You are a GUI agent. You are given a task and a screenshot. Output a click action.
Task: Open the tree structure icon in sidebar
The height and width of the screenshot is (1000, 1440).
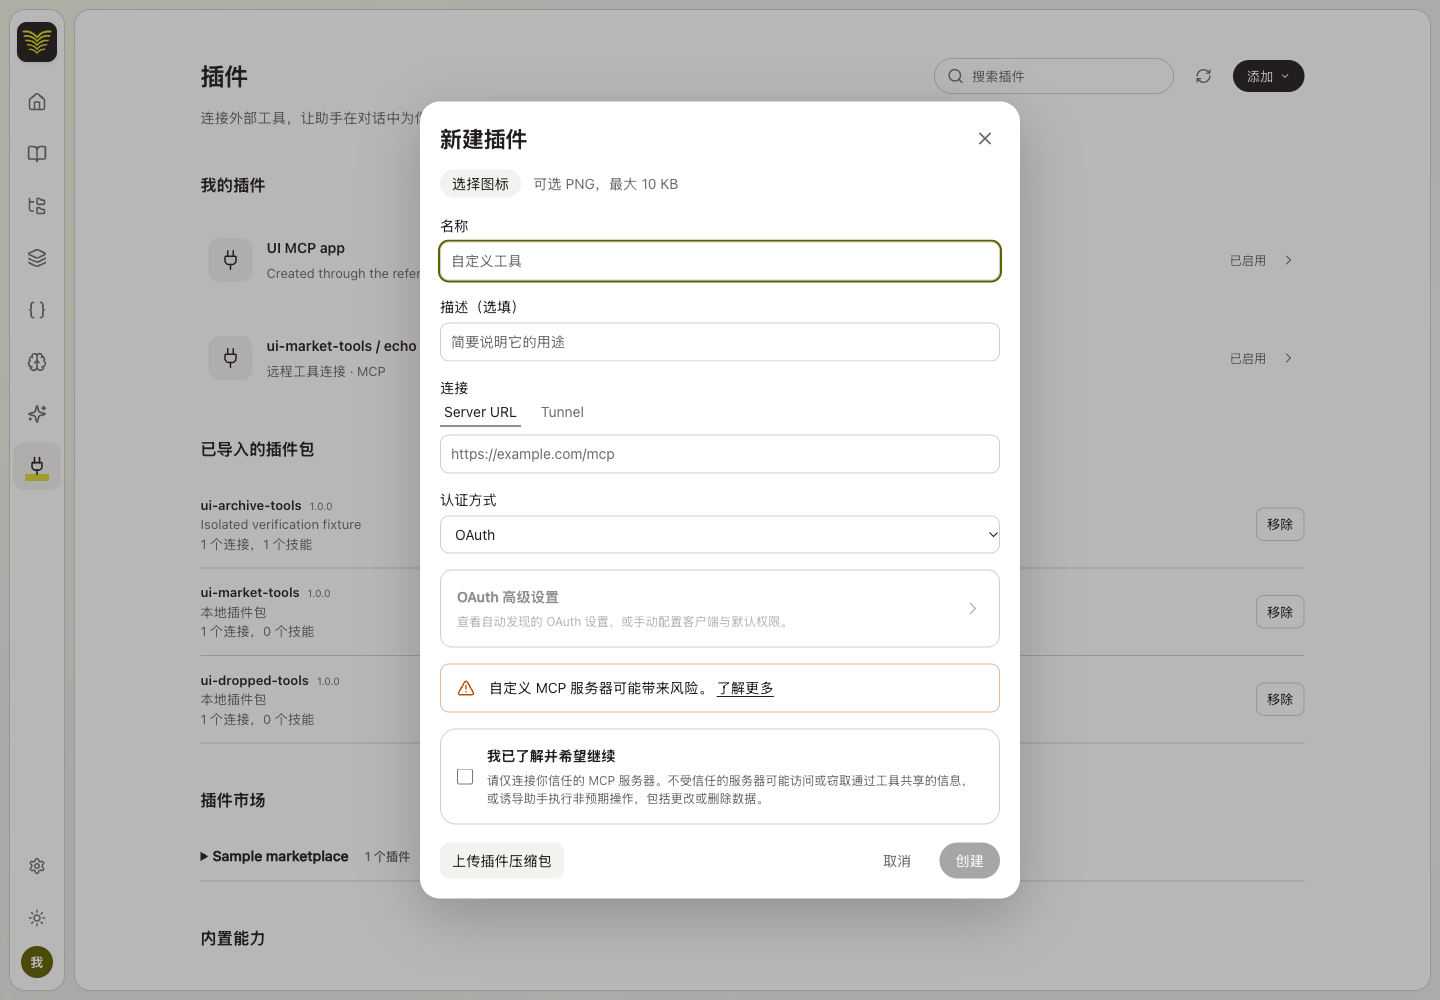[x=37, y=206]
